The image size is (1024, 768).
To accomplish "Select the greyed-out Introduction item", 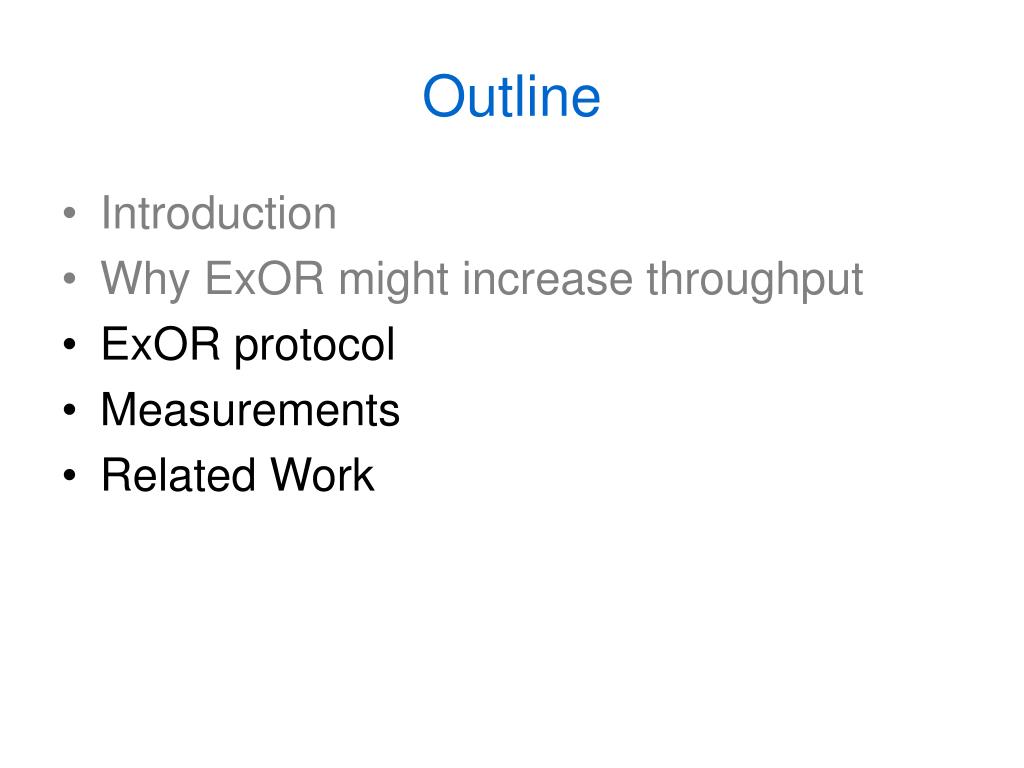I will [x=219, y=213].
